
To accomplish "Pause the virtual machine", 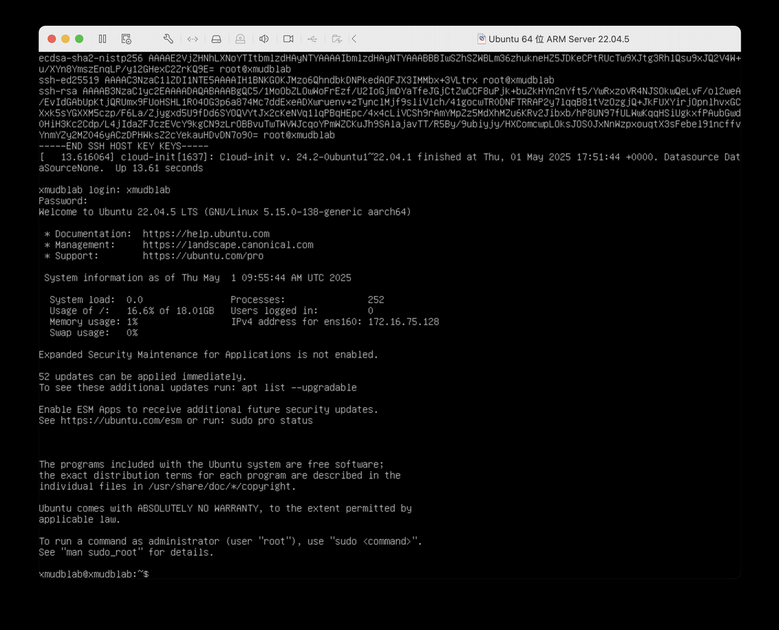I will coord(102,39).
